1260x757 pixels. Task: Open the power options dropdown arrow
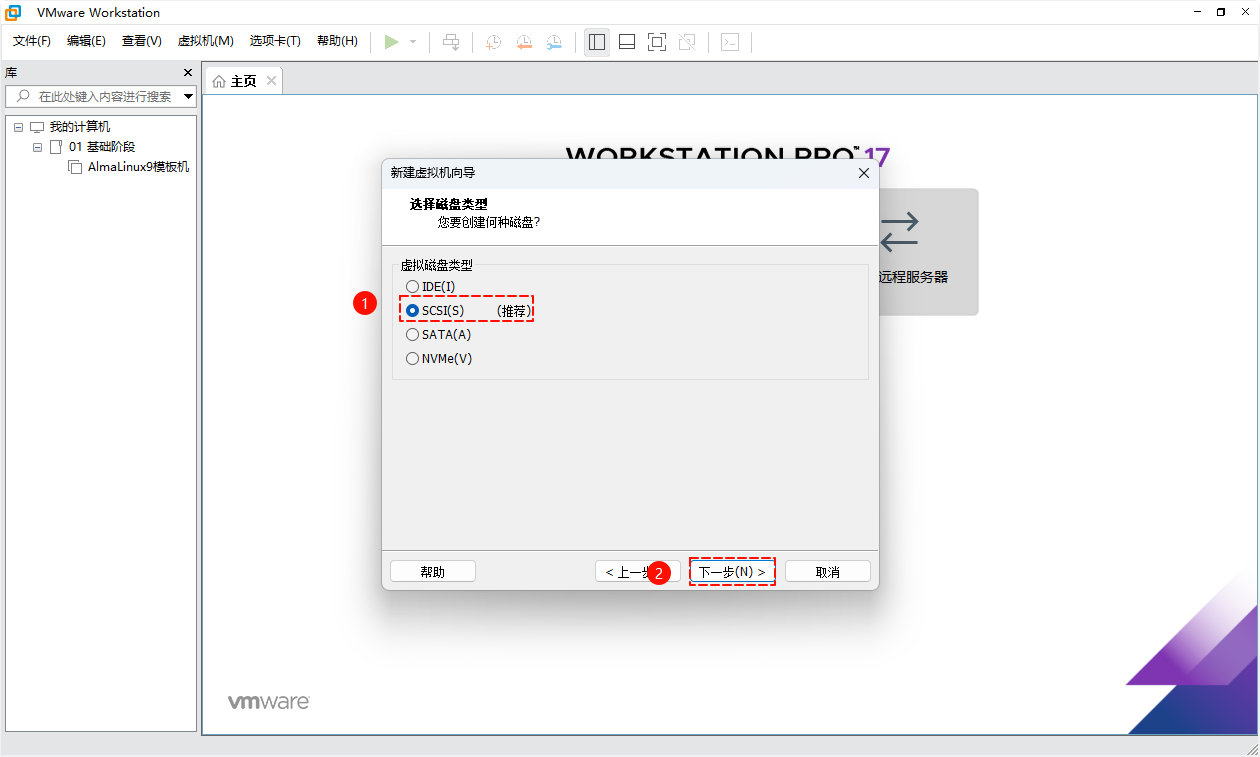[x=413, y=42]
